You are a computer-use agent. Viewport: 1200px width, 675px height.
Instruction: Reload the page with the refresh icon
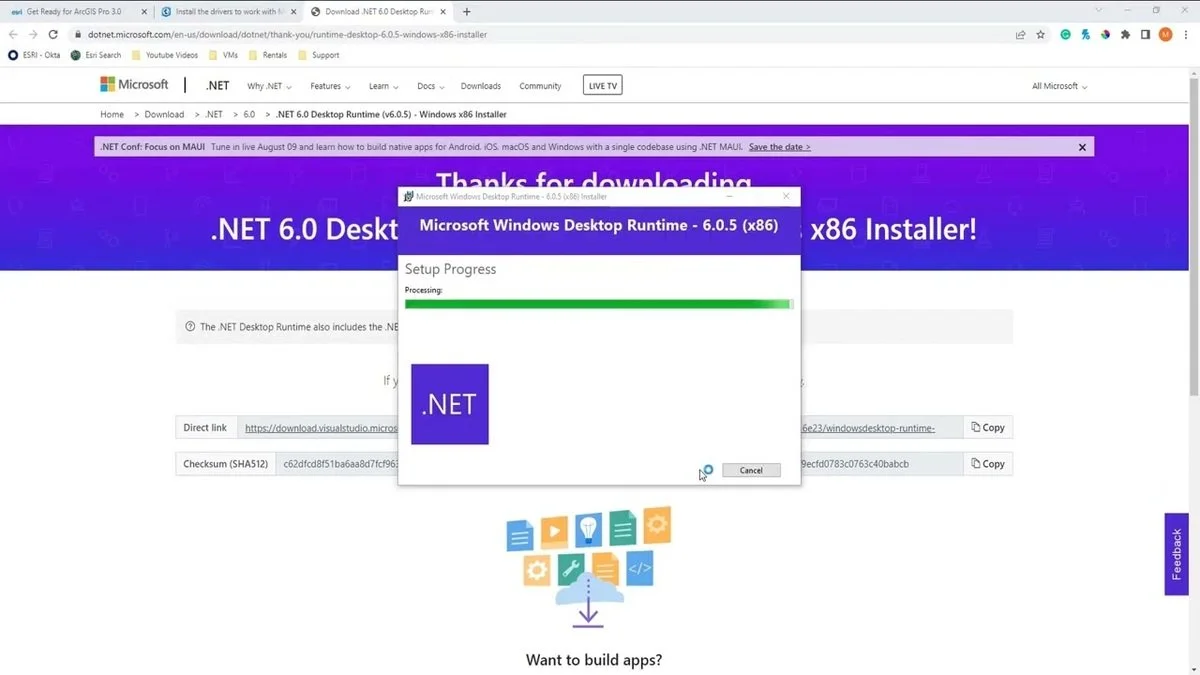(53, 34)
